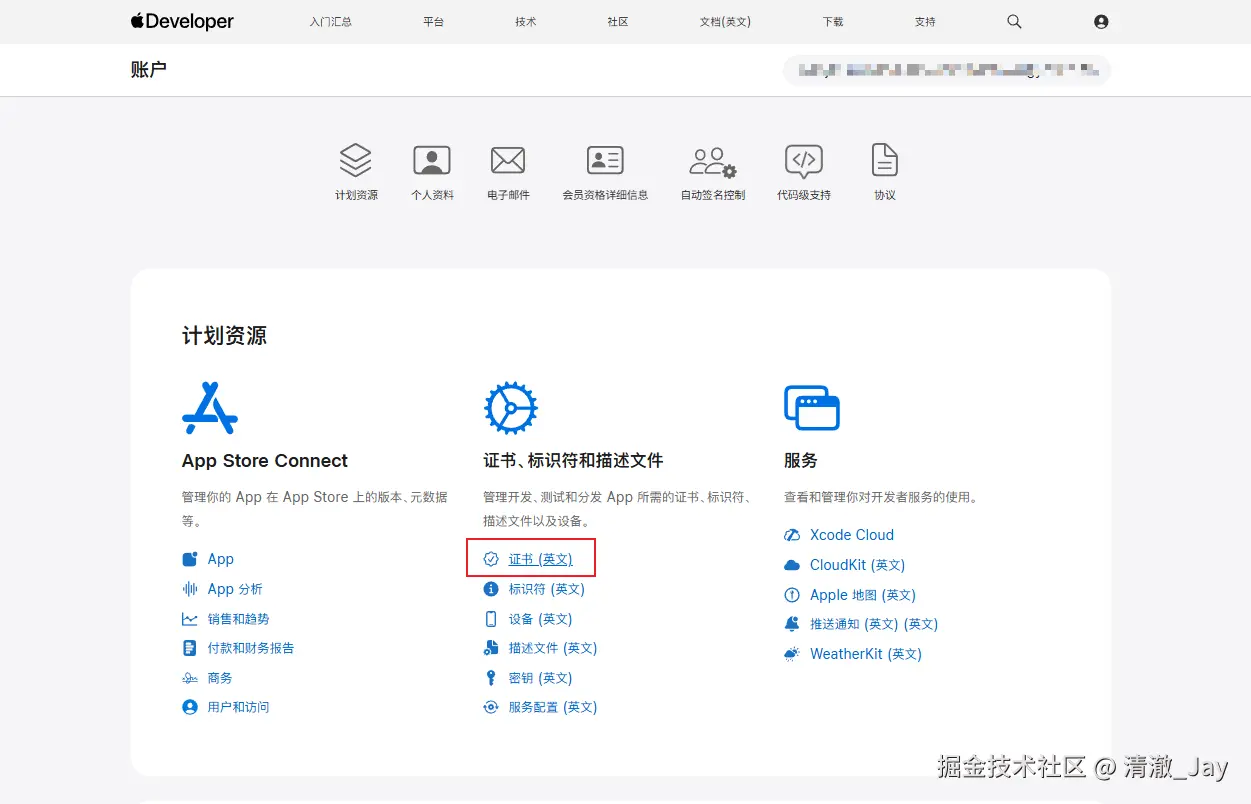Click the 推送通知 bell icon
1251x804 pixels.
[792, 624]
